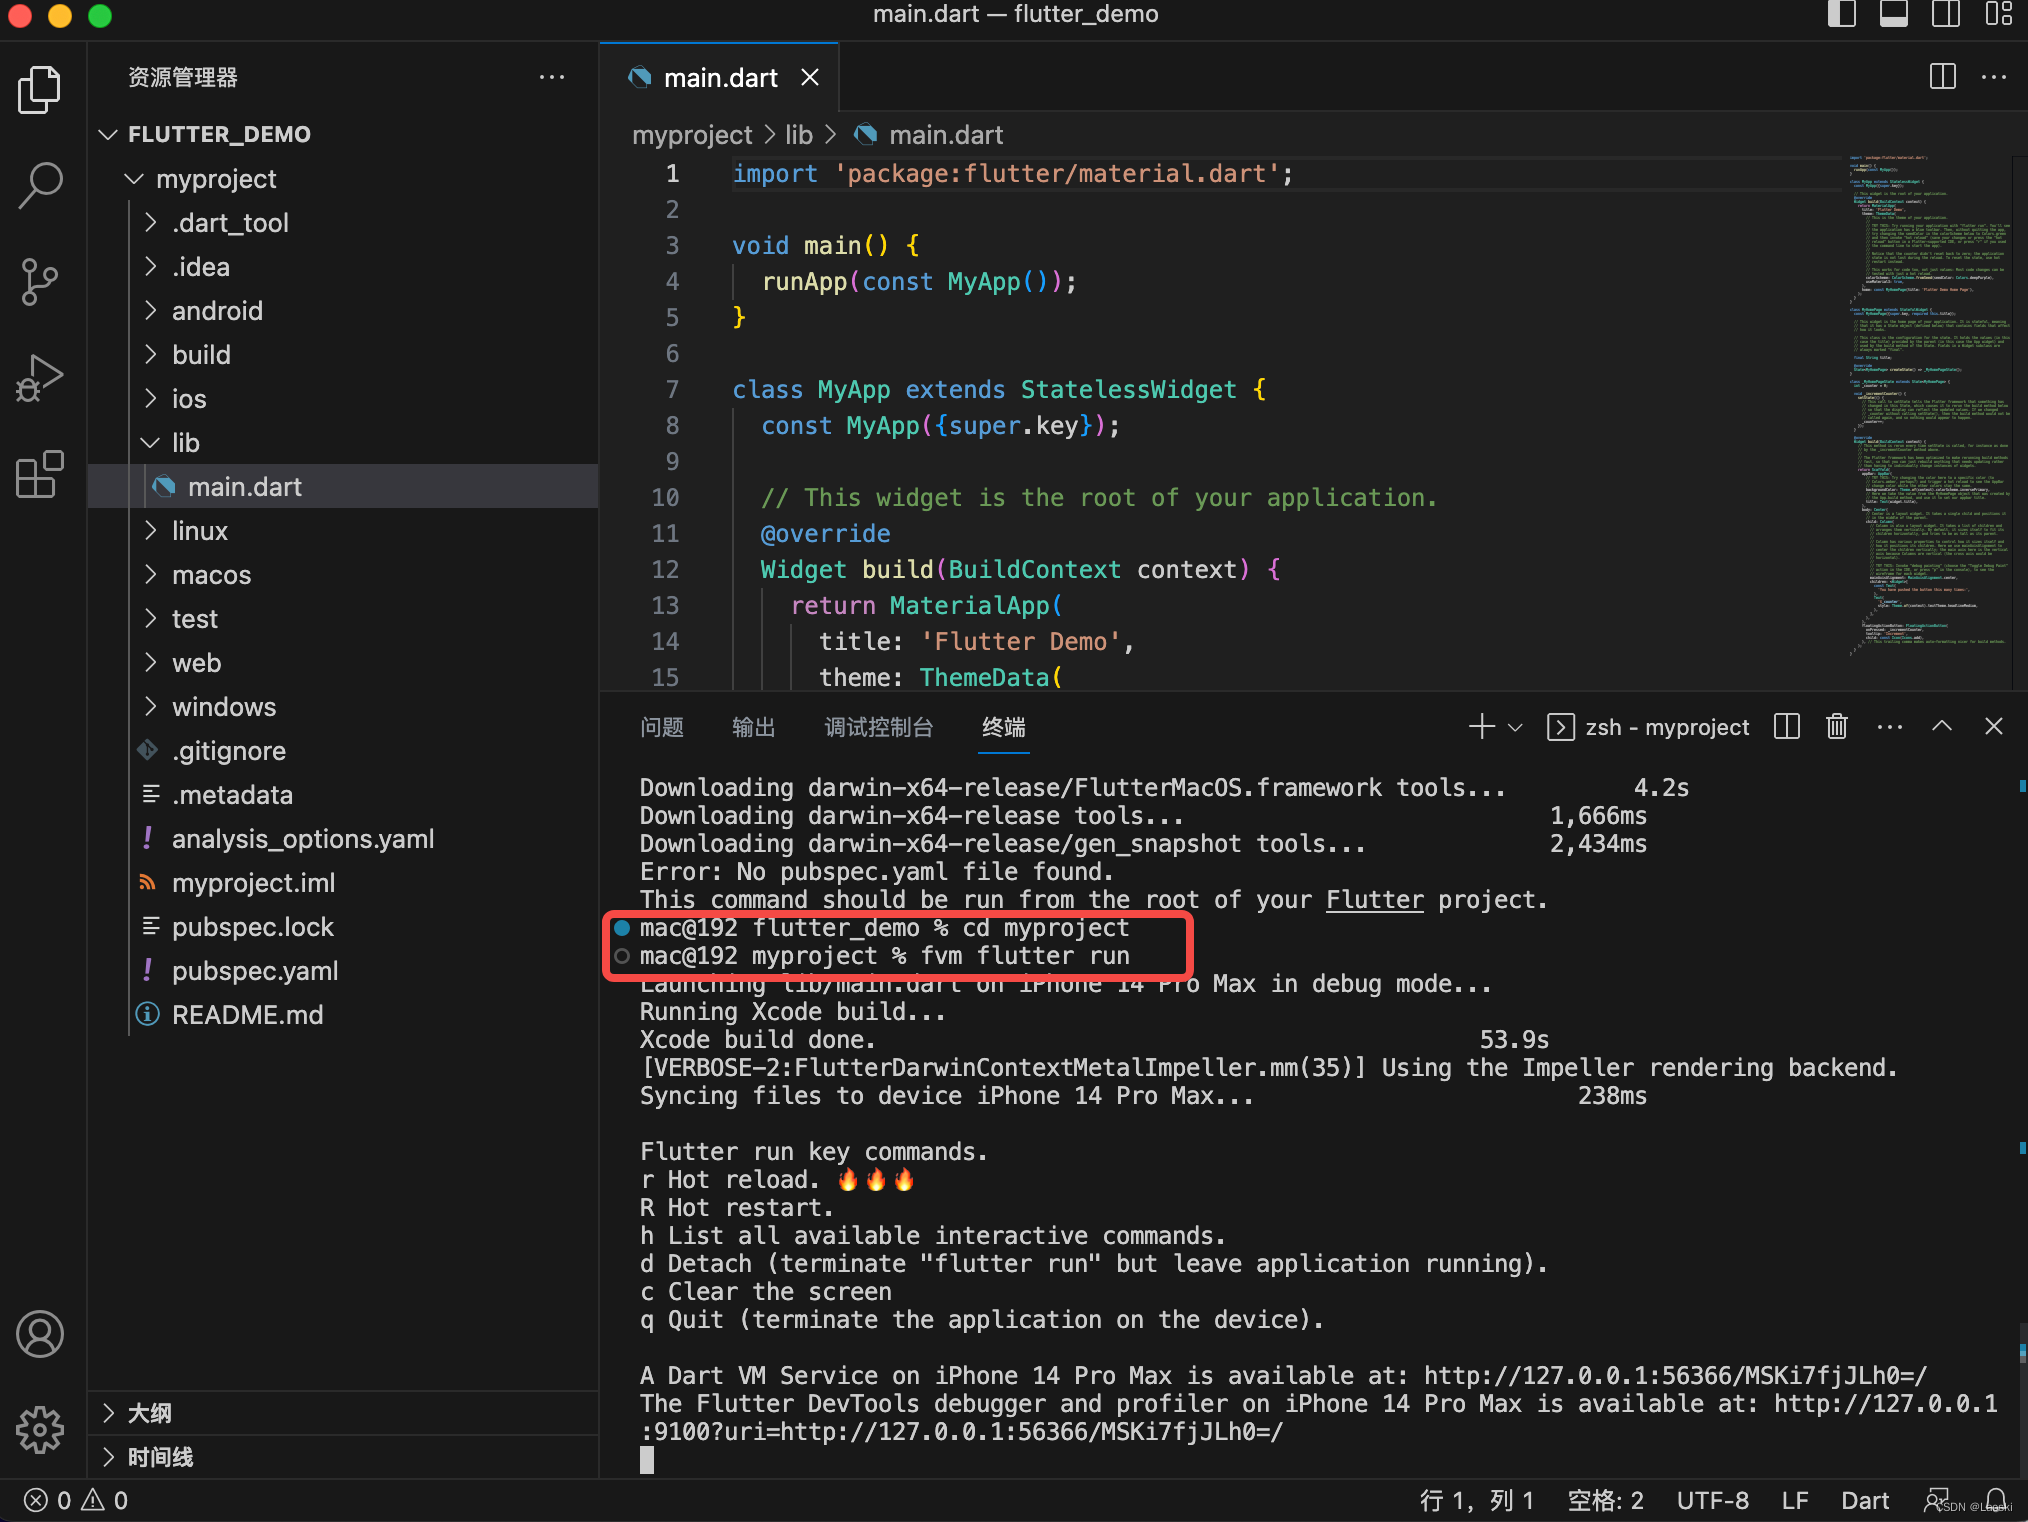Viewport: 2028px width, 1522px height.
Task: Toggle bottom panel visibility
Action: 1893,14
